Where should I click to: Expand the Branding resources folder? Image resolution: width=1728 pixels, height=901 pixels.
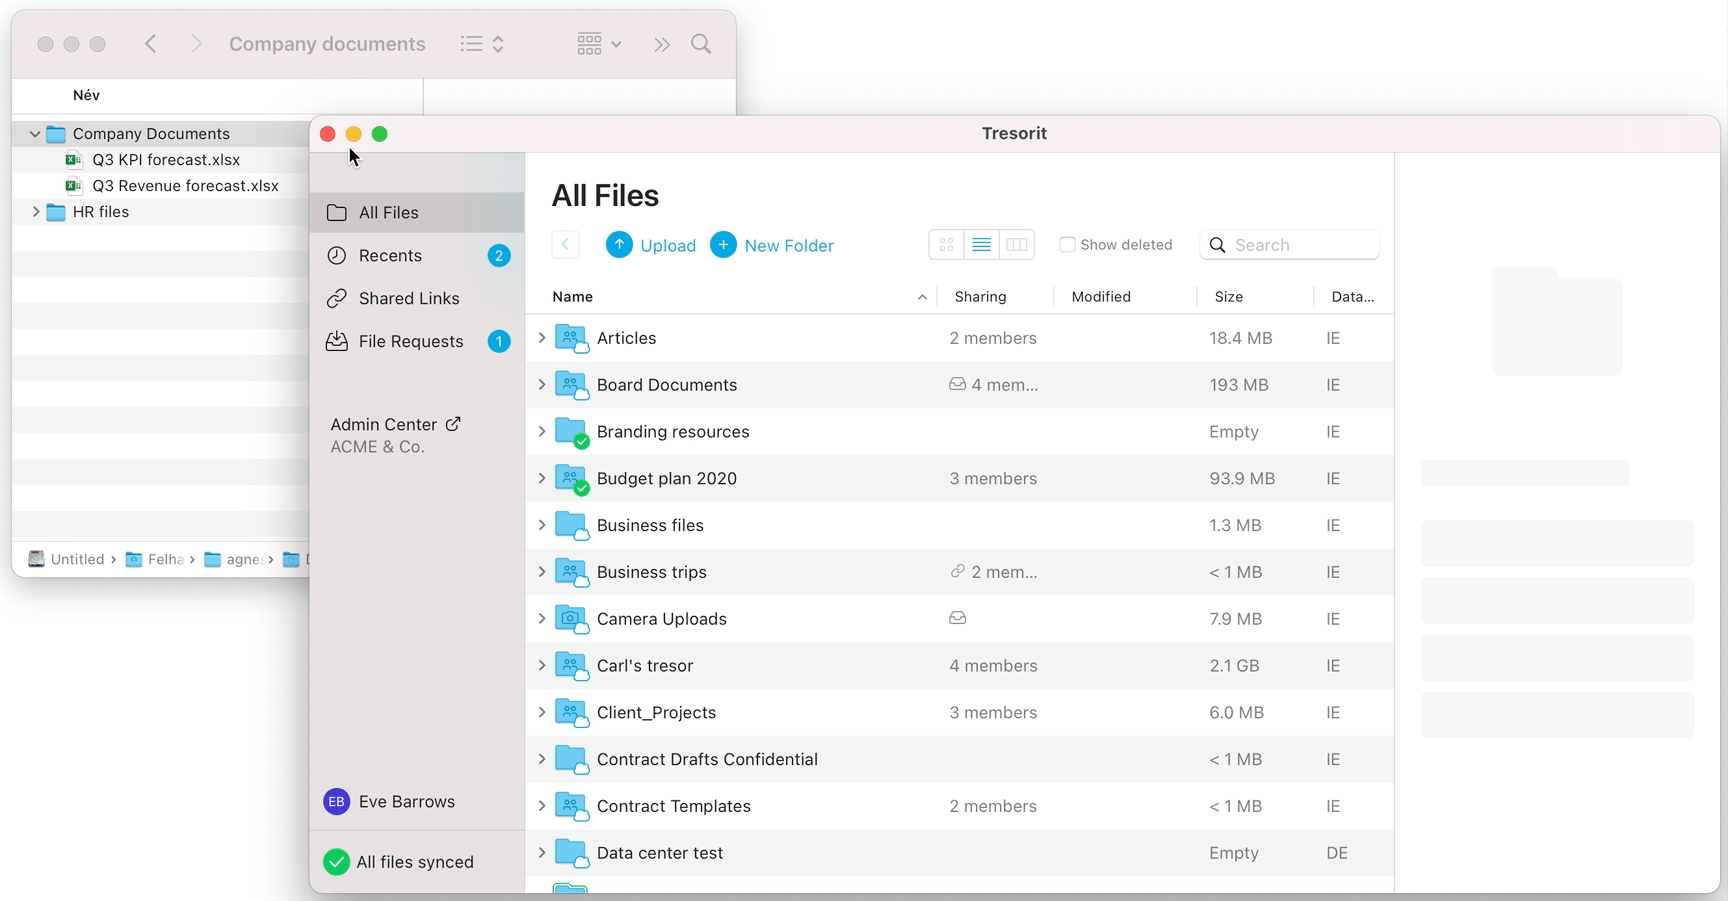(542, 432)
